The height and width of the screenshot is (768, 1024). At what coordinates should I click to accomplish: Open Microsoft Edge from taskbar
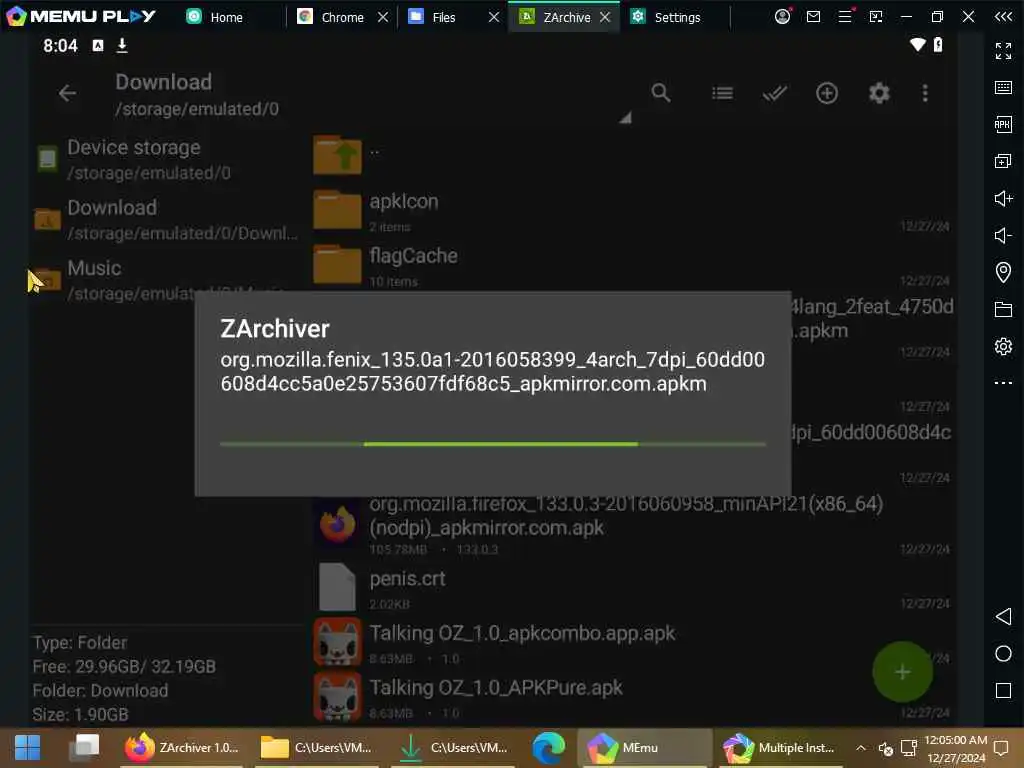tap(549, 747)
